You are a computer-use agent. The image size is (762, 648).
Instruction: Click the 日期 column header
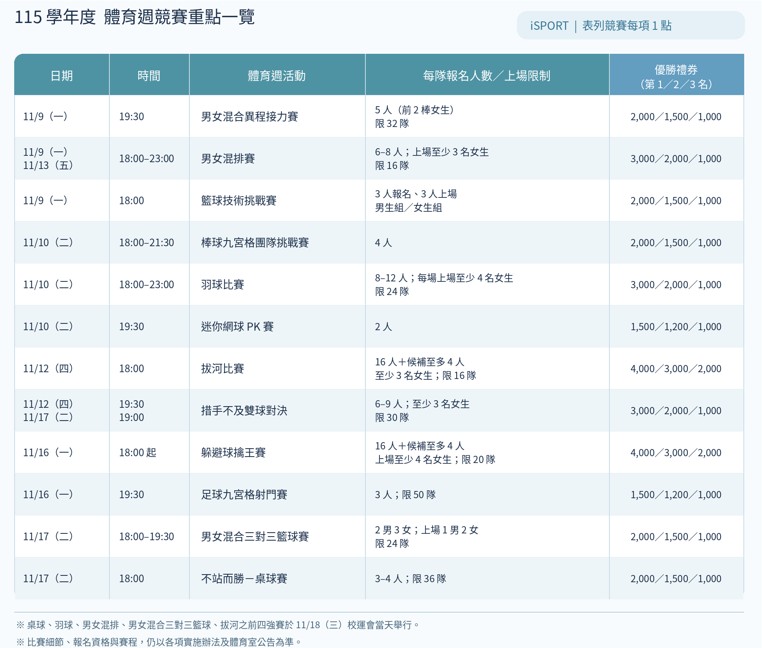(x=62, y=75)
